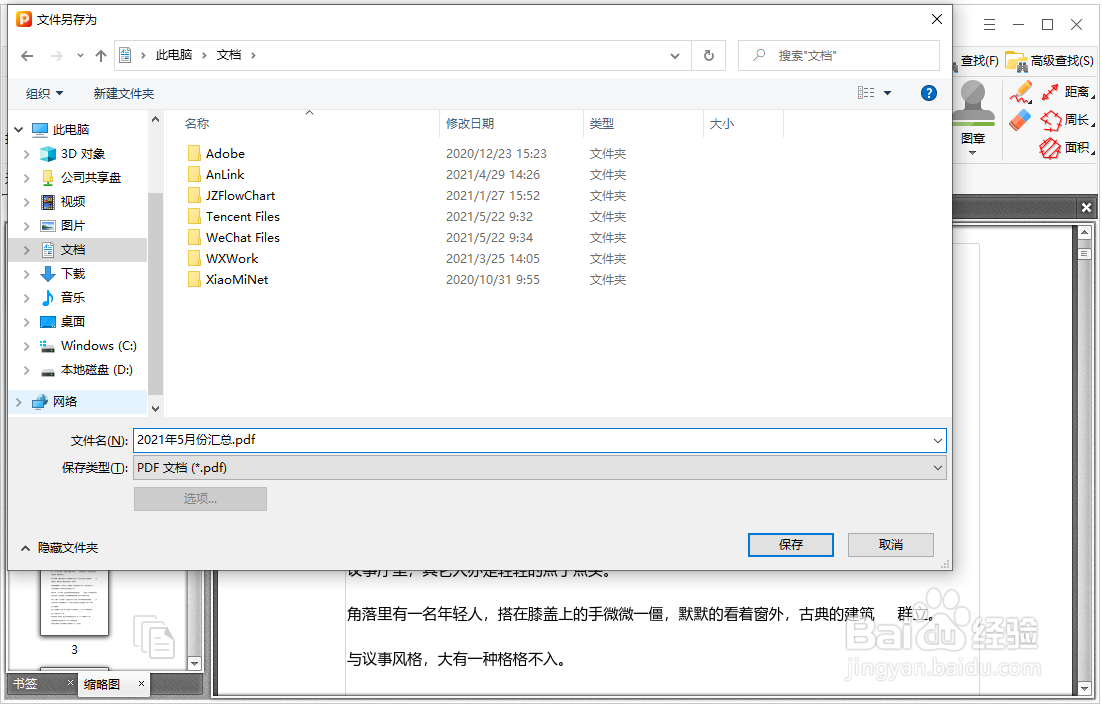
Task: Select the 面积 area tool
Action: 1068,148
